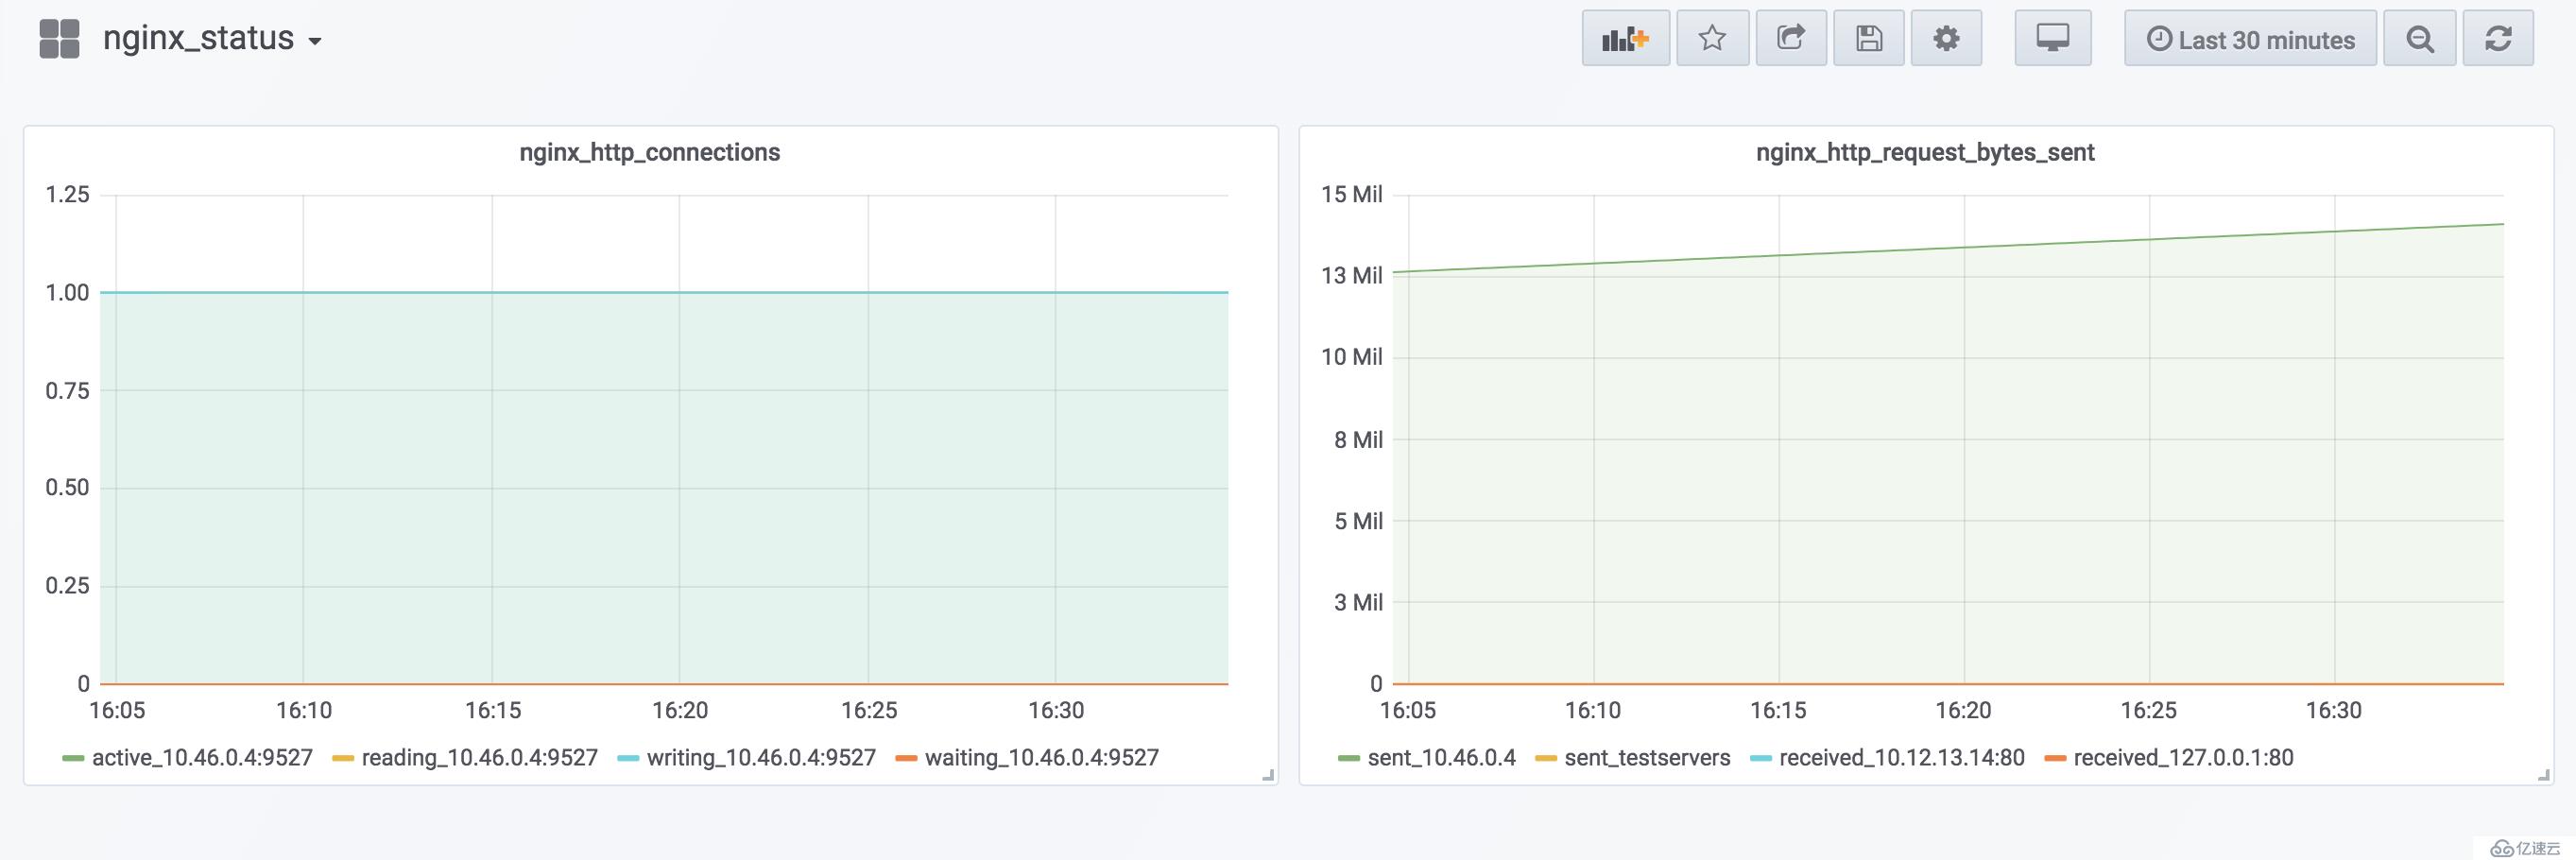This screenshot has height=860, width=2576.
Task: Save the dashboard with floppy icon
Action: point(1868,39)
